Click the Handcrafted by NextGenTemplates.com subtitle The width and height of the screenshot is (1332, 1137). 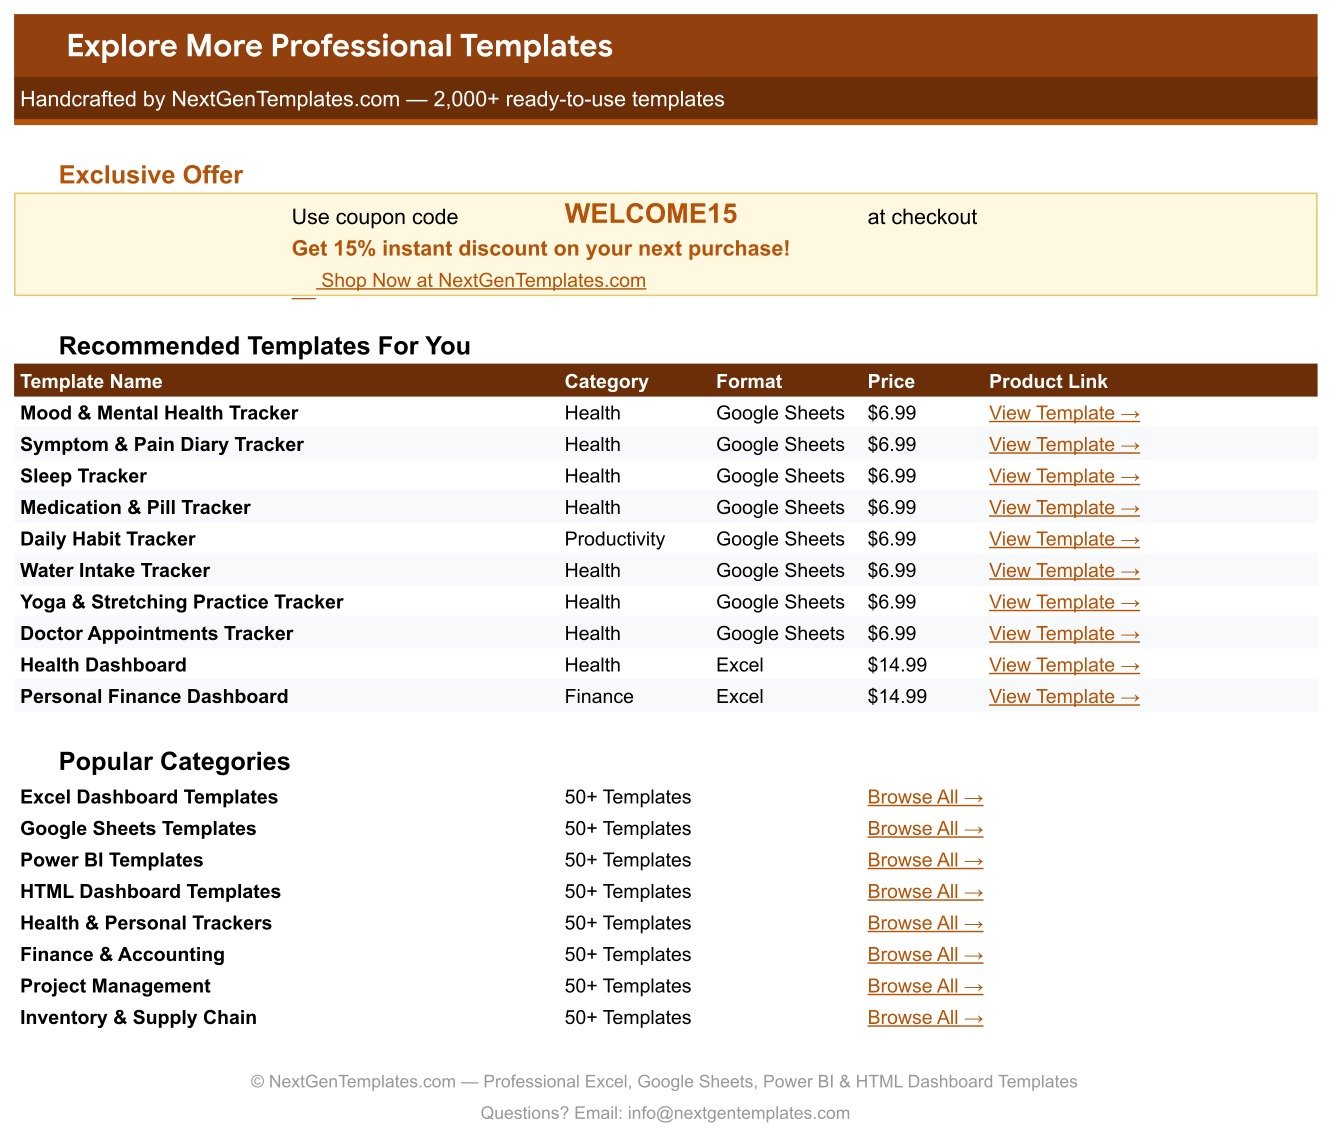pos(372,99)
